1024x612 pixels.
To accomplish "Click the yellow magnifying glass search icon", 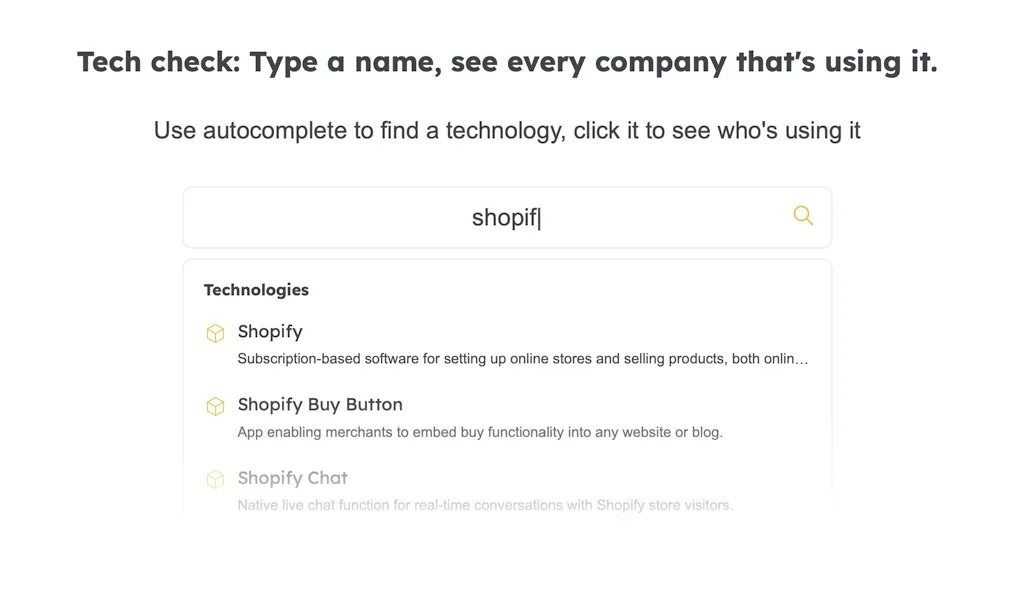I will click(802, 216).
